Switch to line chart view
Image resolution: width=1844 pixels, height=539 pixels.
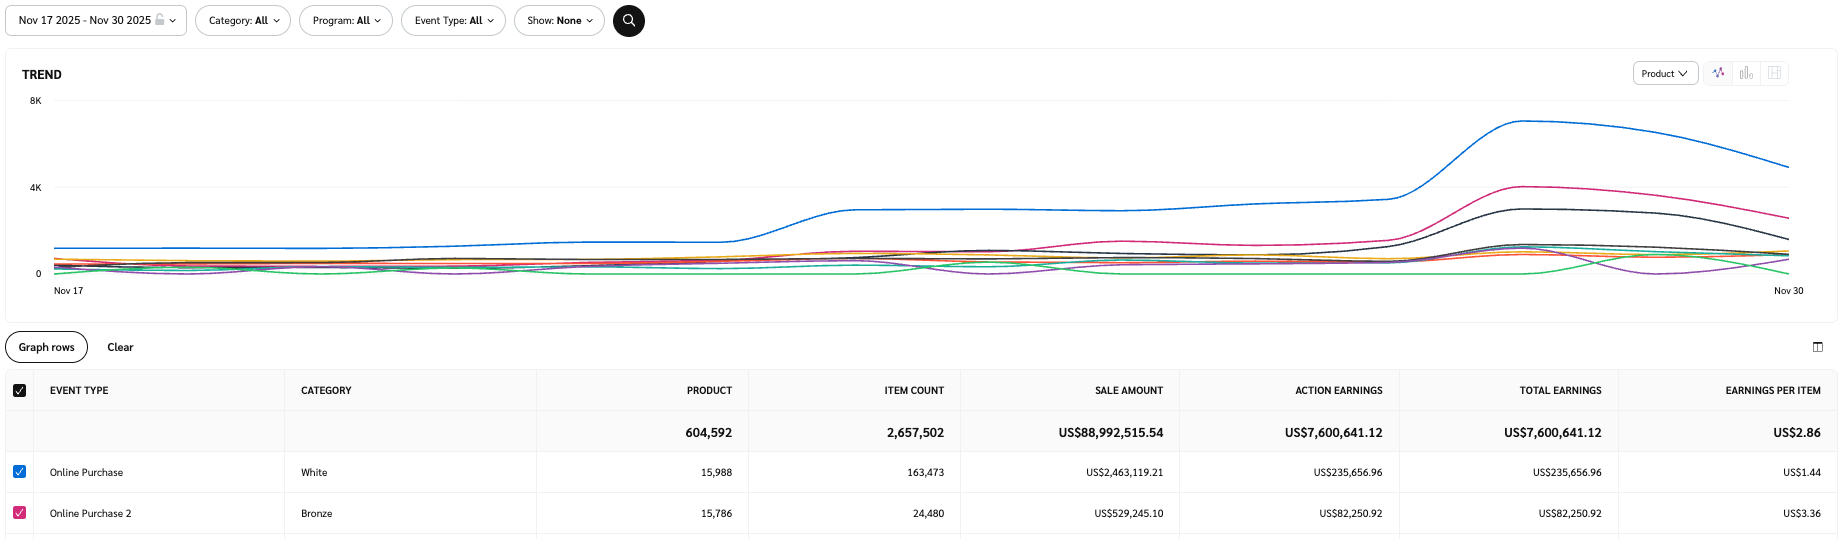click(x=1718, y=73)
